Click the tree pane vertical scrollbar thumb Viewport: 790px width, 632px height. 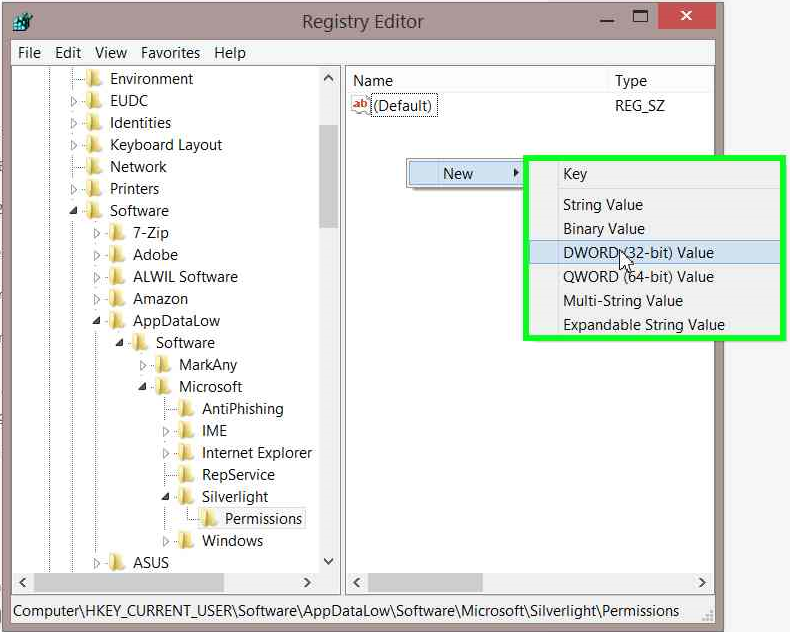click(x=328, y=176)
